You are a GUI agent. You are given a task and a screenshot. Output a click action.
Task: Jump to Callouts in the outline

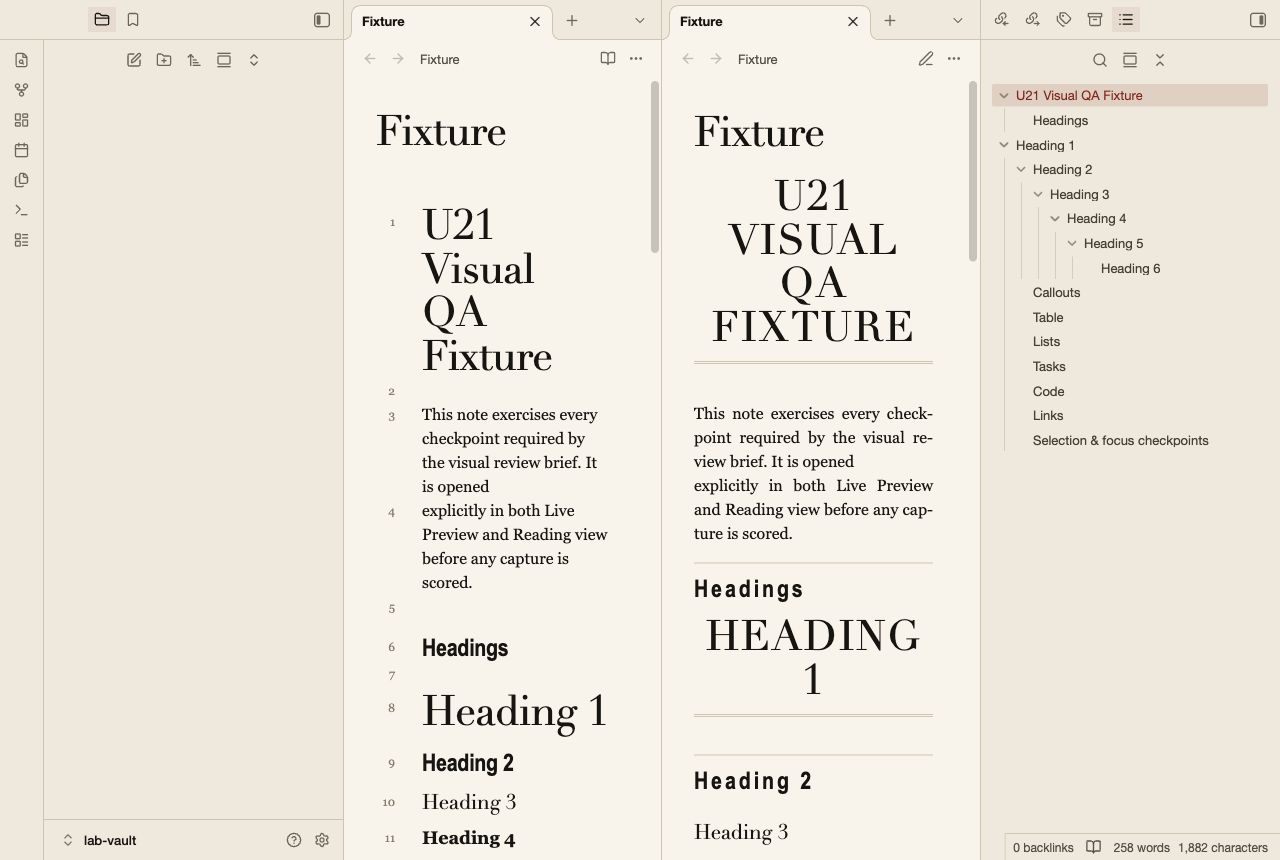pos(1056,293)
